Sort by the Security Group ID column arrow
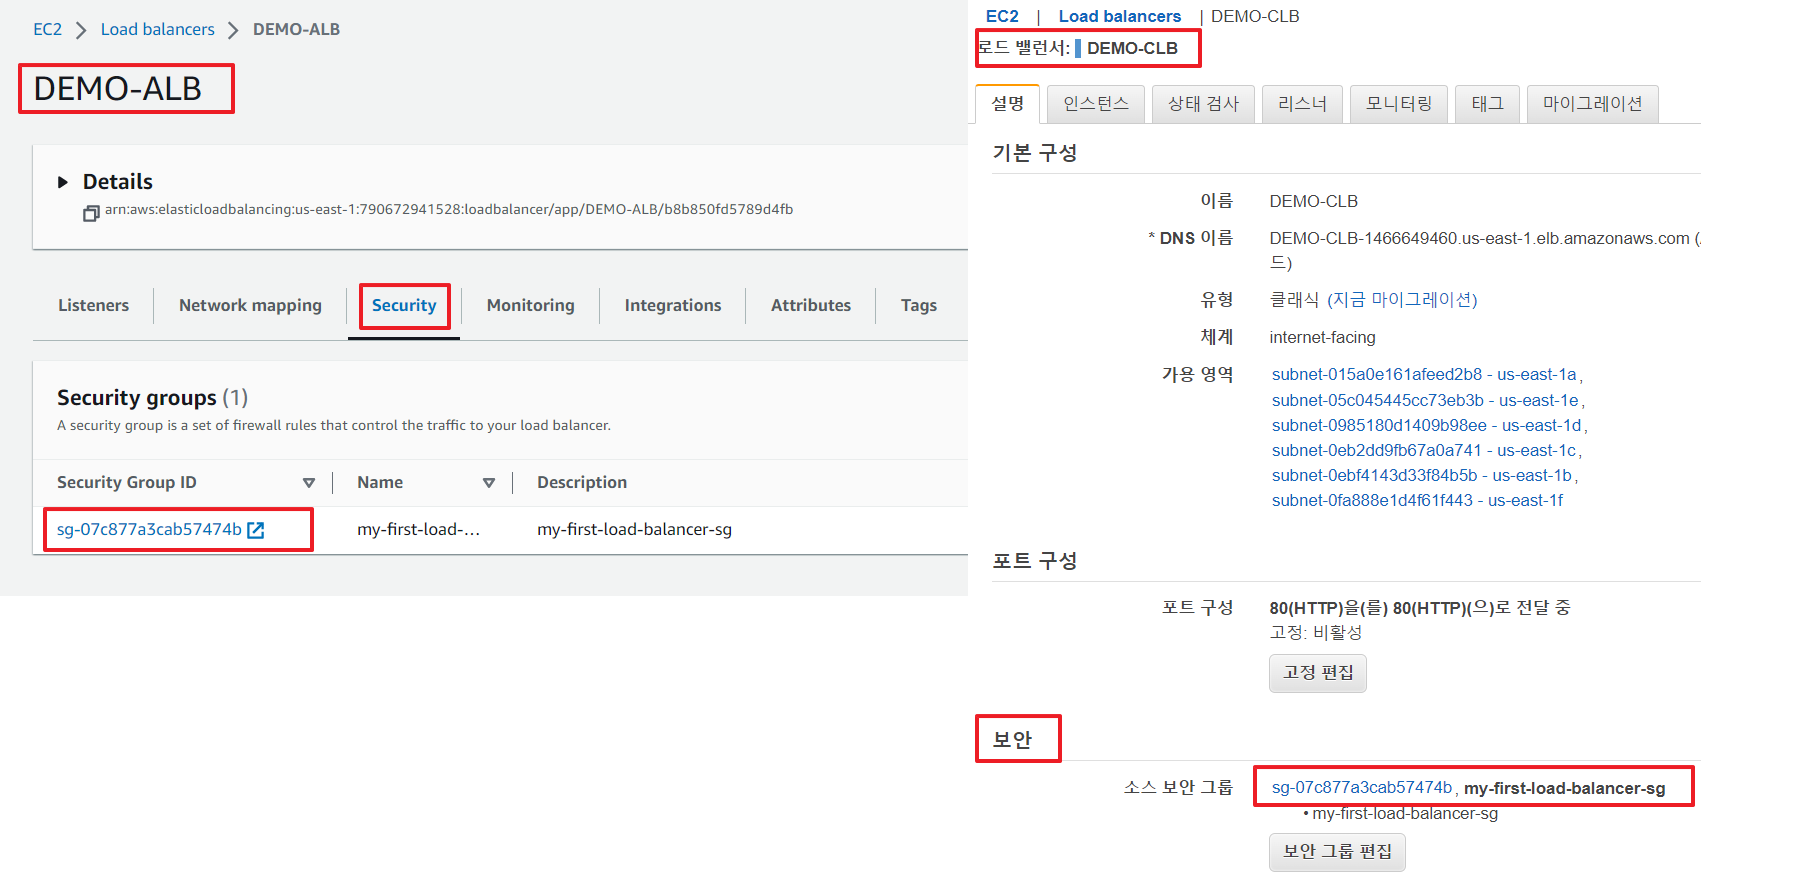 click(309, 483)
